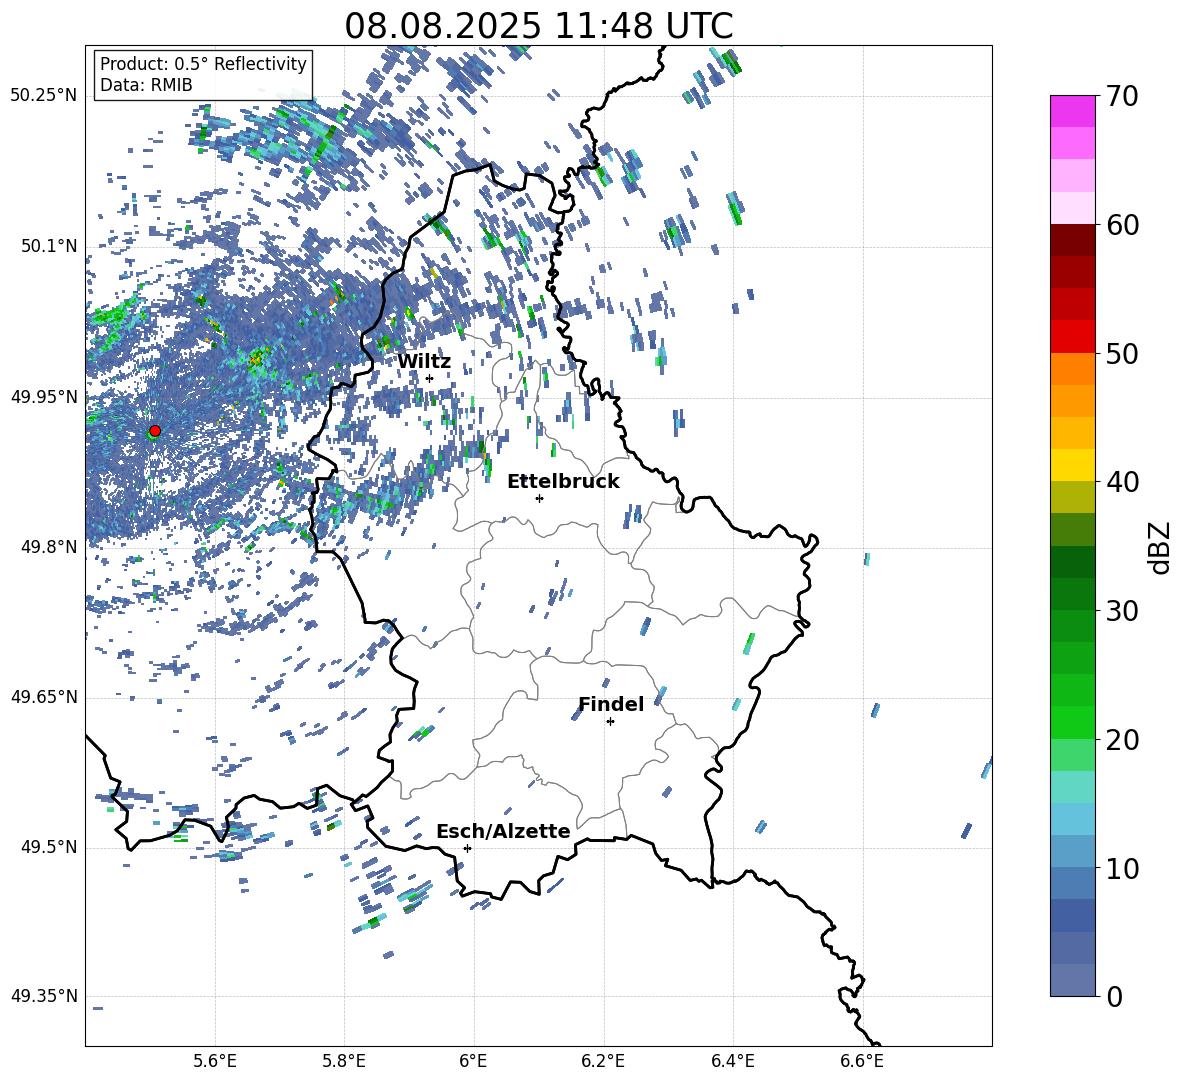Click the 50.25°N latitude label
This screenshot has width=1184, height=1081.
[x=44, y=96]
